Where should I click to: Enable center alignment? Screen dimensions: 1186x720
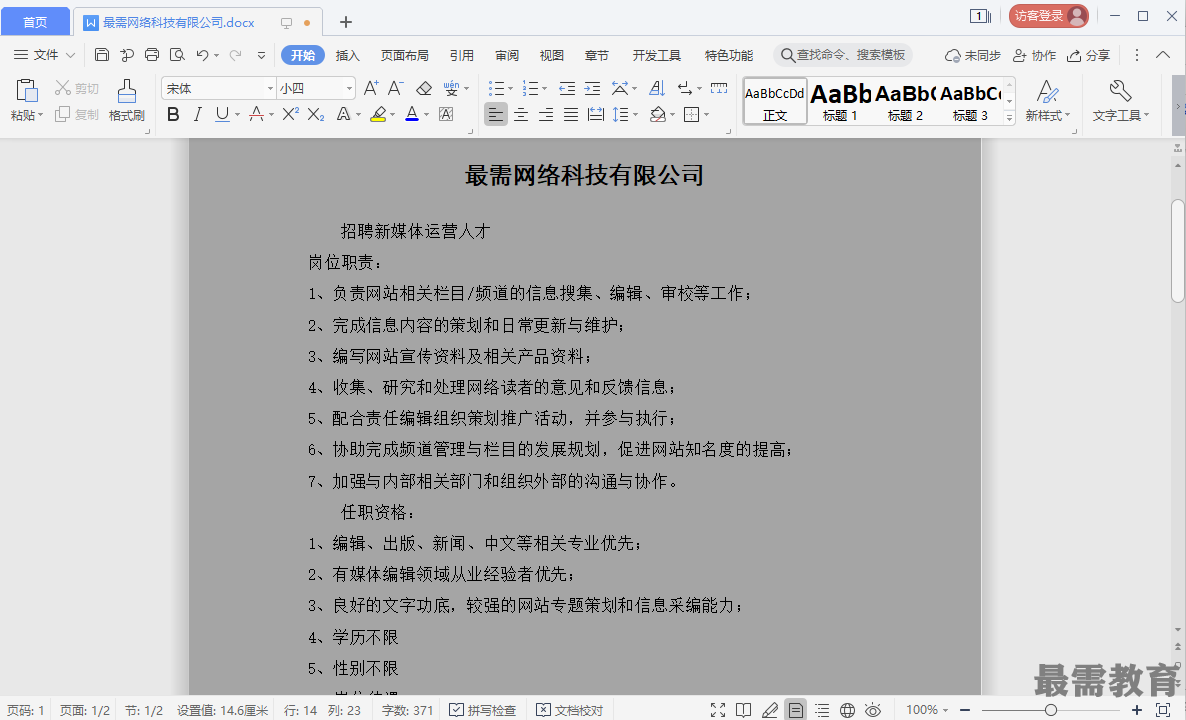[x=520, y=114]
